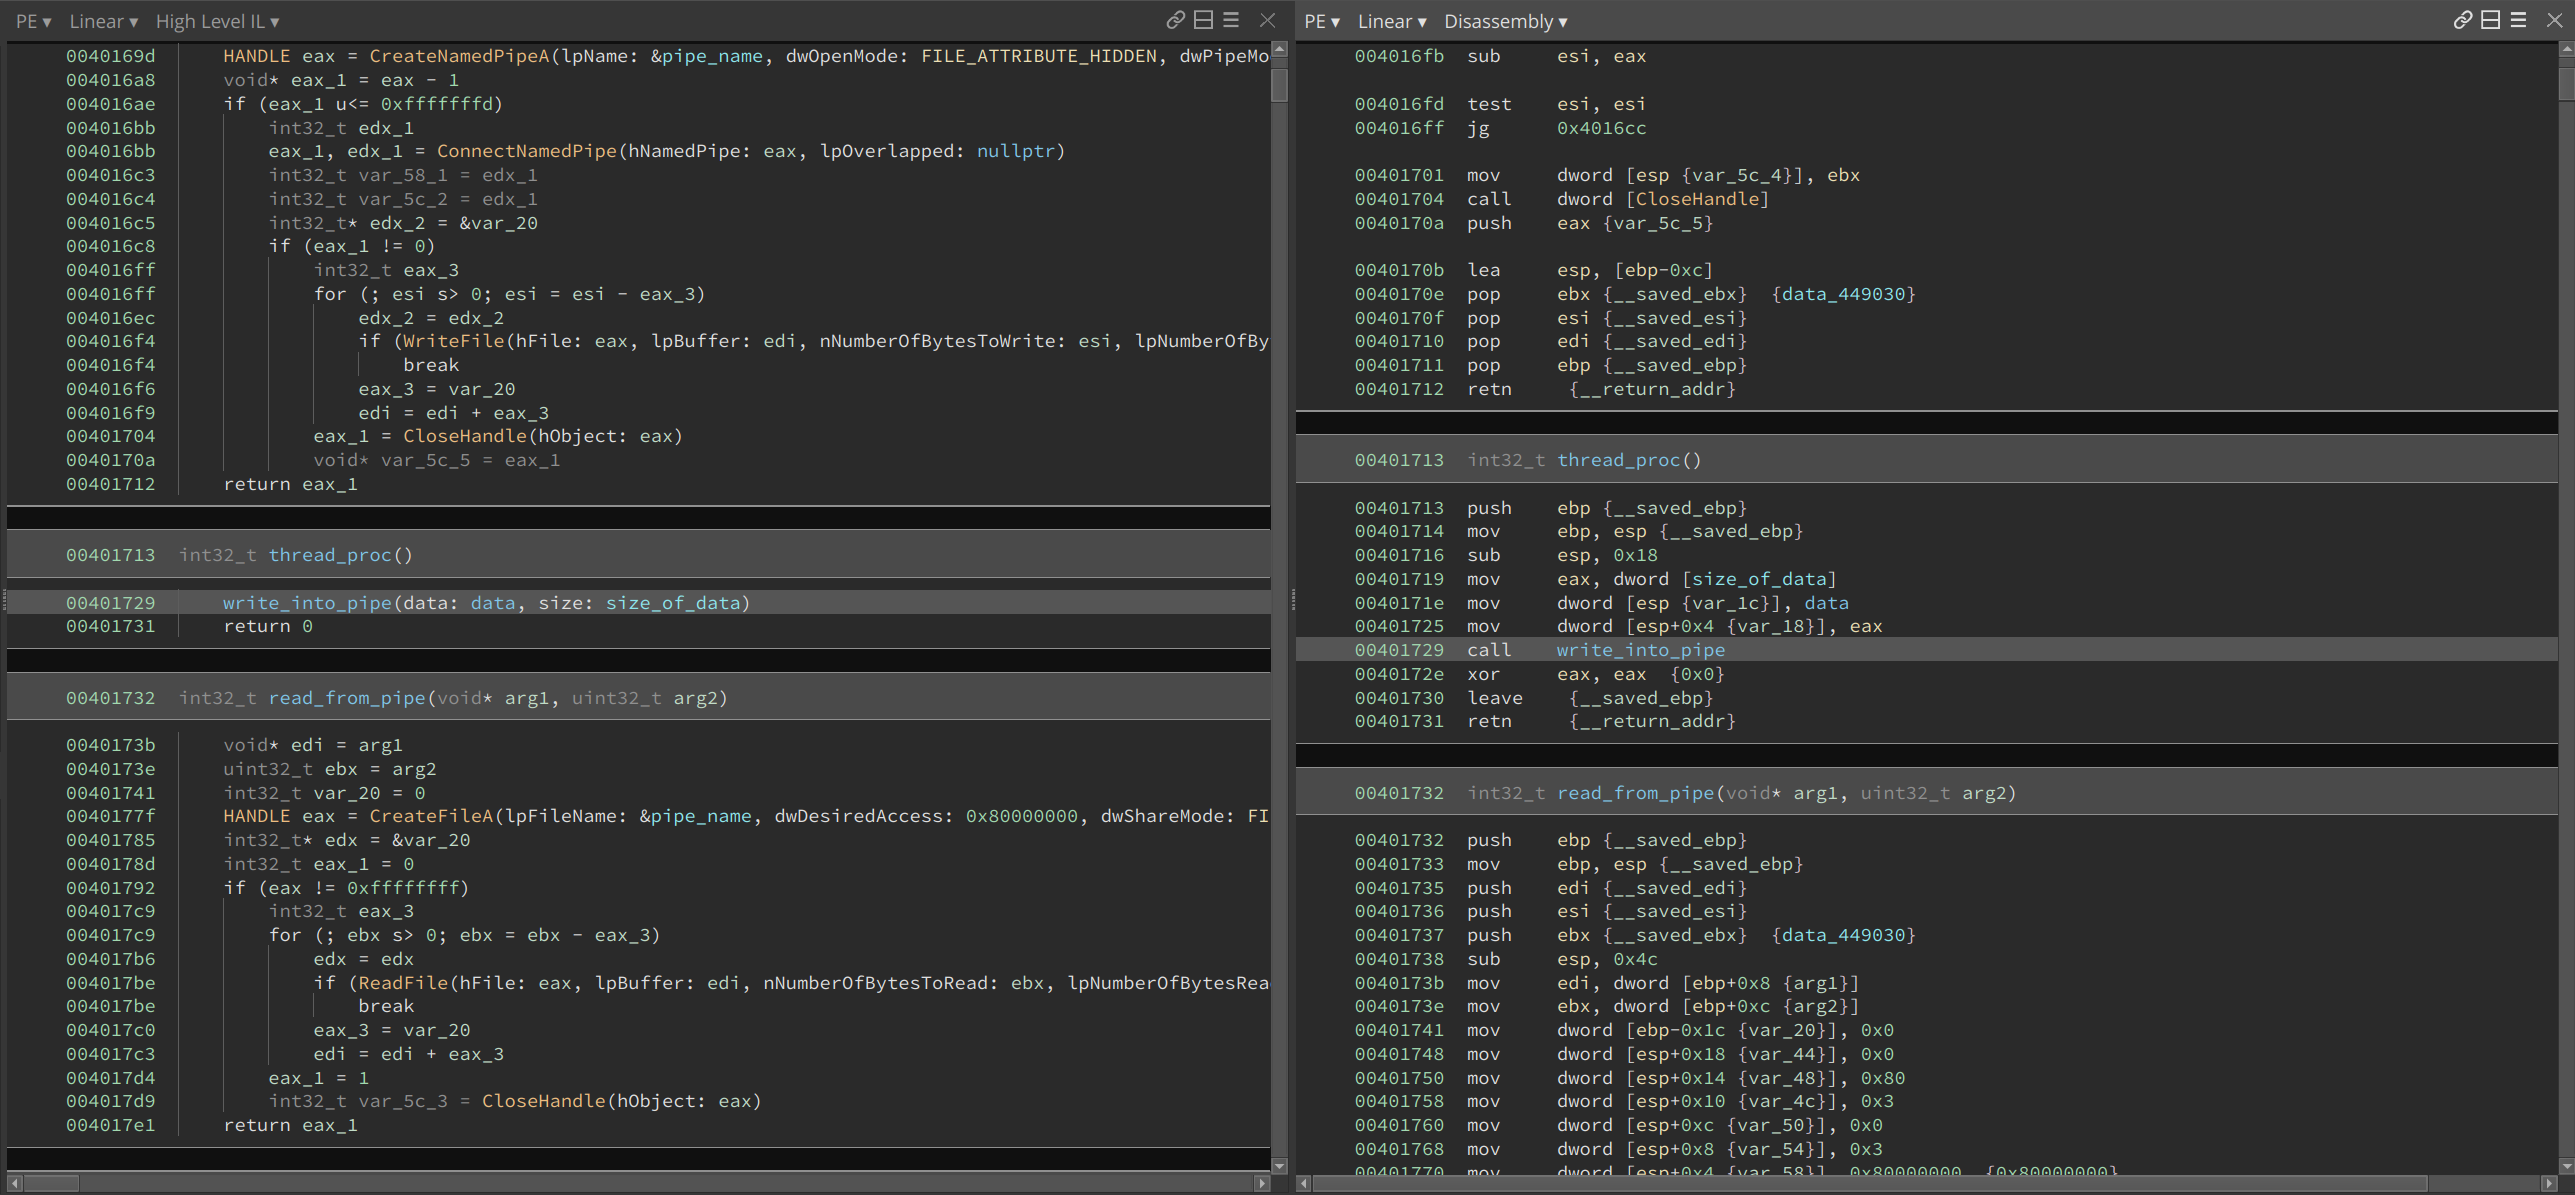Click the left pane horizontal scrollbar right arrow
This screenshot has width=2575, height=1195.
1262,1184
